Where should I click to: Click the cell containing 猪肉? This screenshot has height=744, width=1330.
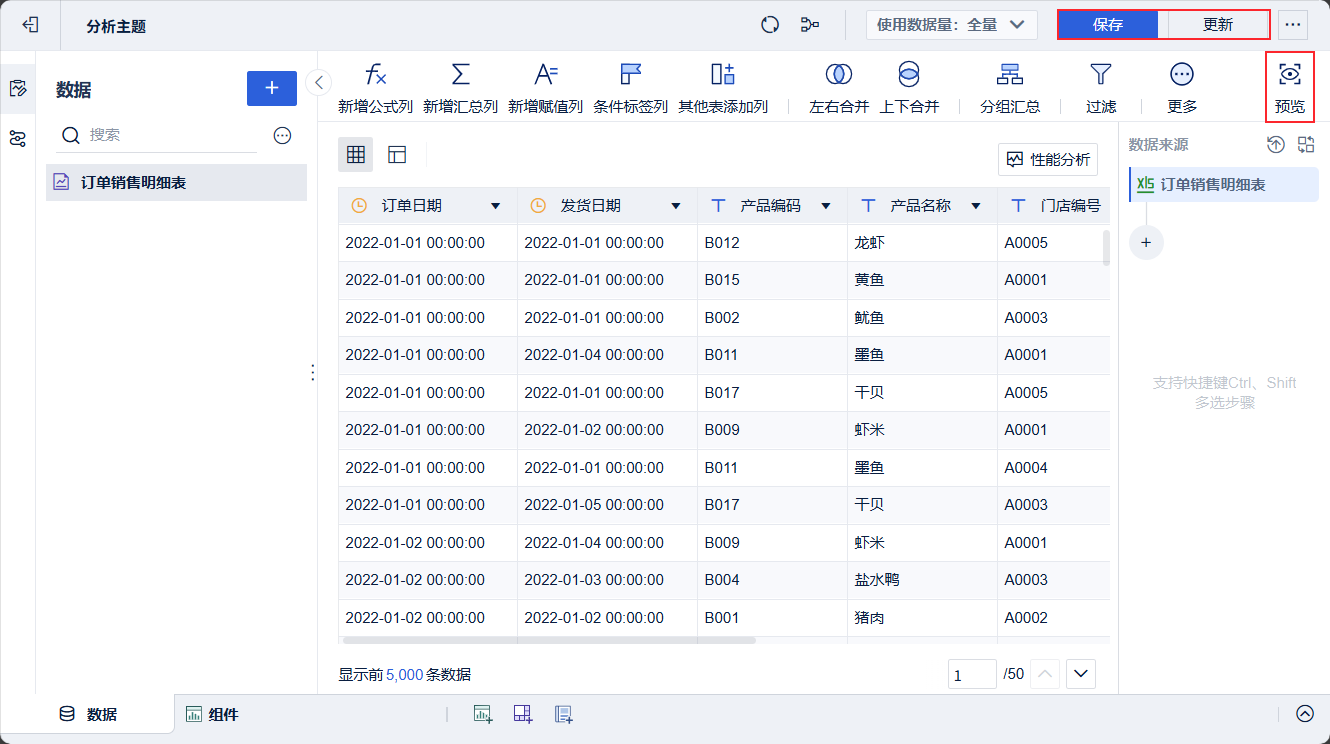pyautogui.click(x=922, y=618)
